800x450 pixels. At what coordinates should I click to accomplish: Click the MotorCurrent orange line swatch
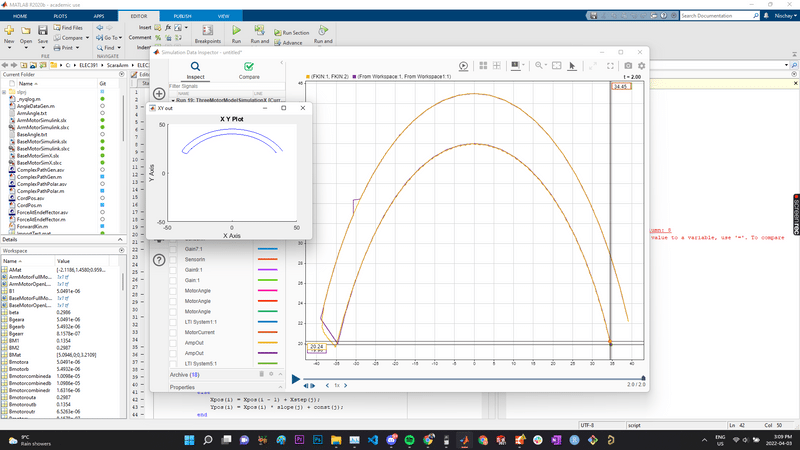point(267,332)
